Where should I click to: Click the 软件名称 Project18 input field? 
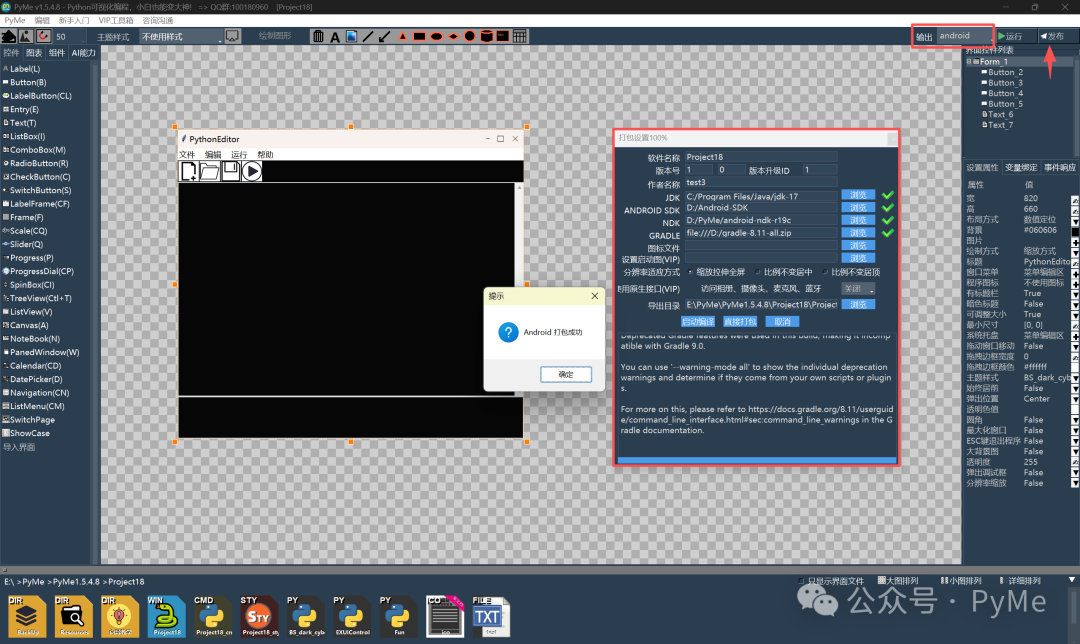761,157
